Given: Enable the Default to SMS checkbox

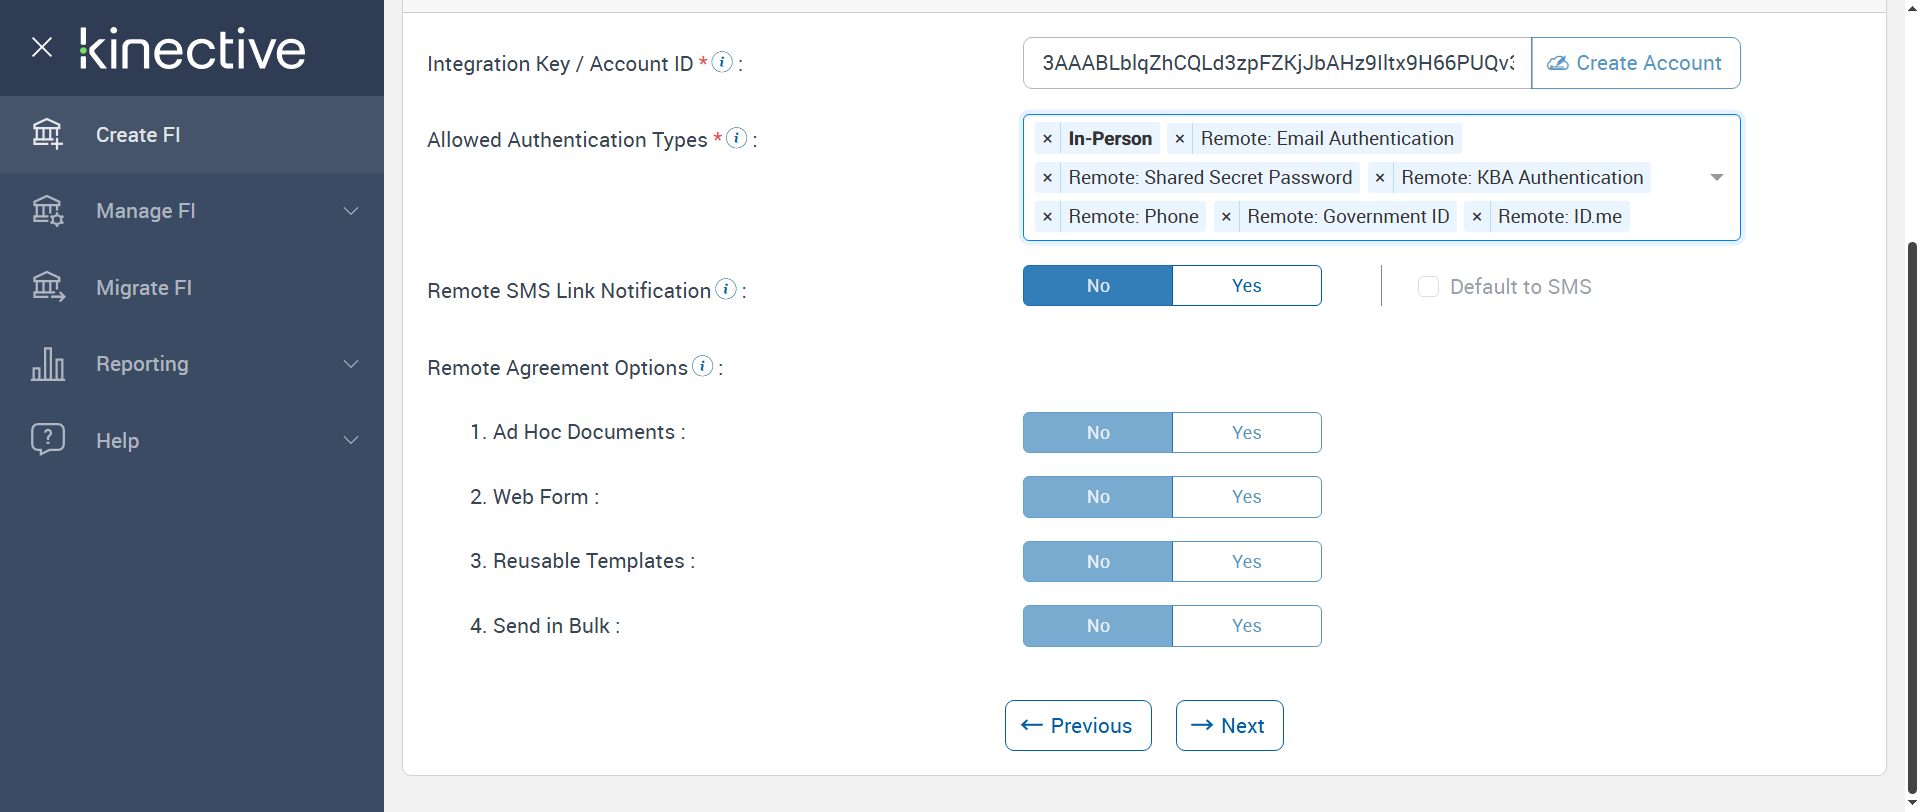Looking at the screenshot, I should [1428, 287].
